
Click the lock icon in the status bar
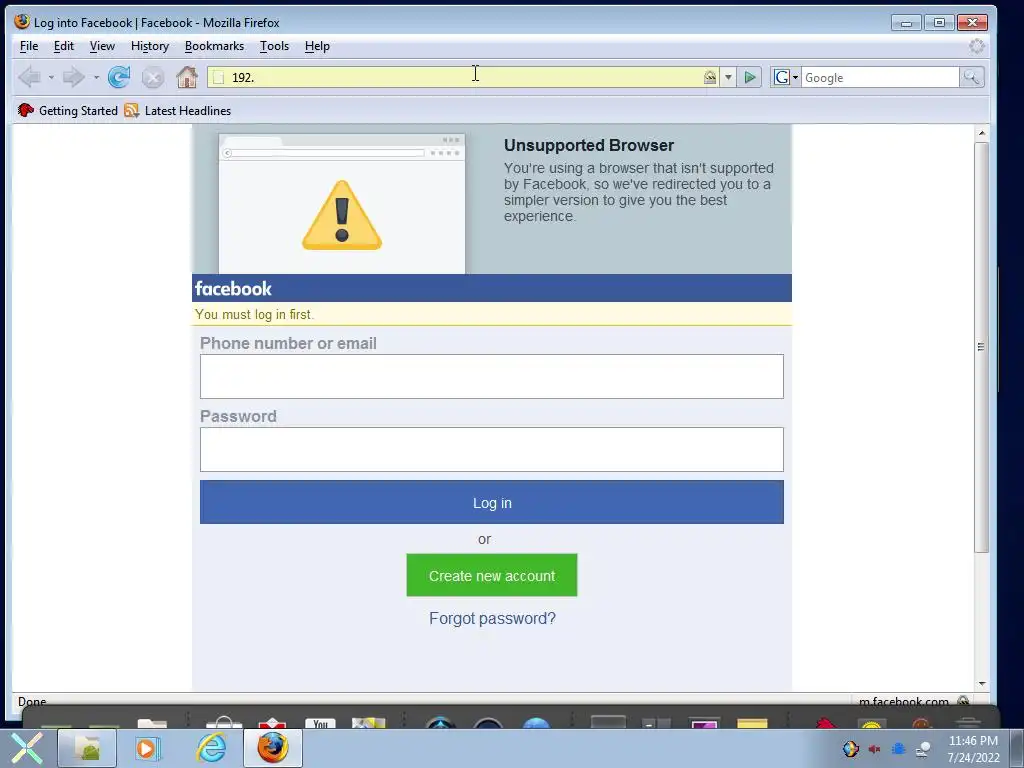pyautogui.click(x=963, y=701)
